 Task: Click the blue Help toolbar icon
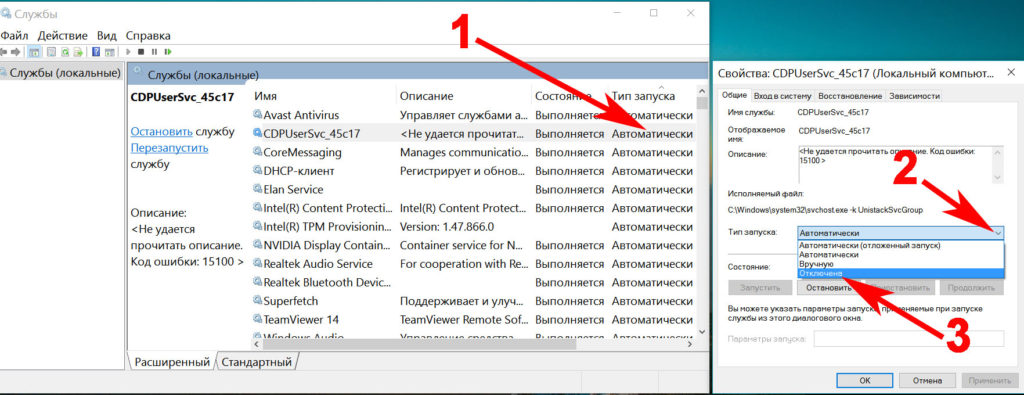[x=96, y=52]
